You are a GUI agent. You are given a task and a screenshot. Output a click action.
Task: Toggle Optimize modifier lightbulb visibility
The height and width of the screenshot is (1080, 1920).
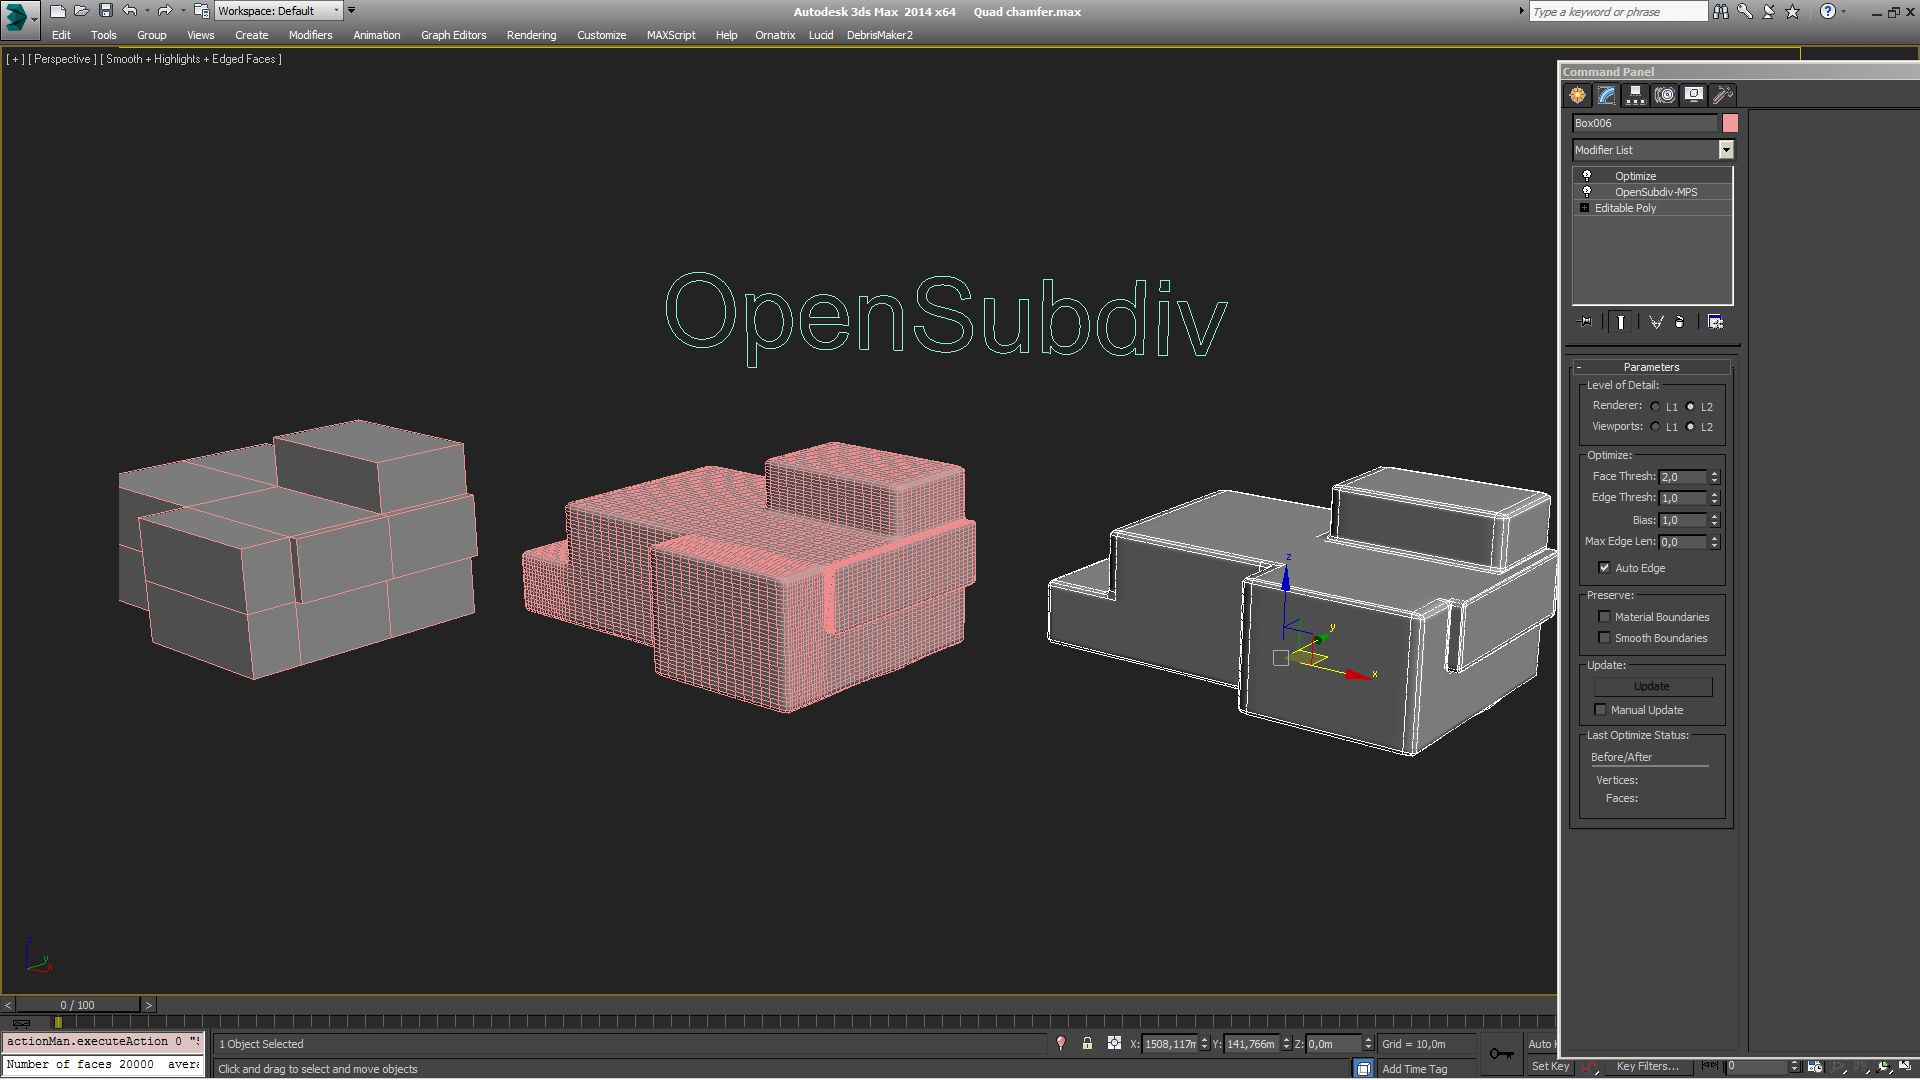coord(1586,176)
